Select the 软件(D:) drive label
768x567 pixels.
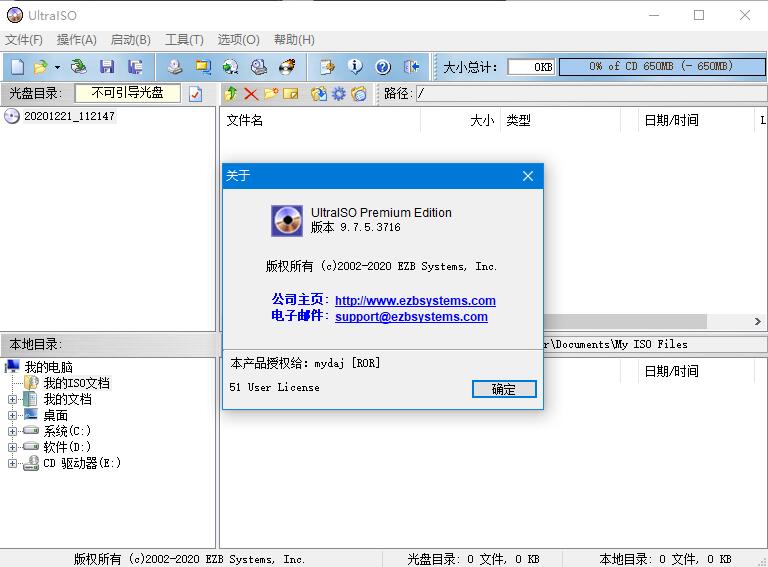click(x=67, y=447)
